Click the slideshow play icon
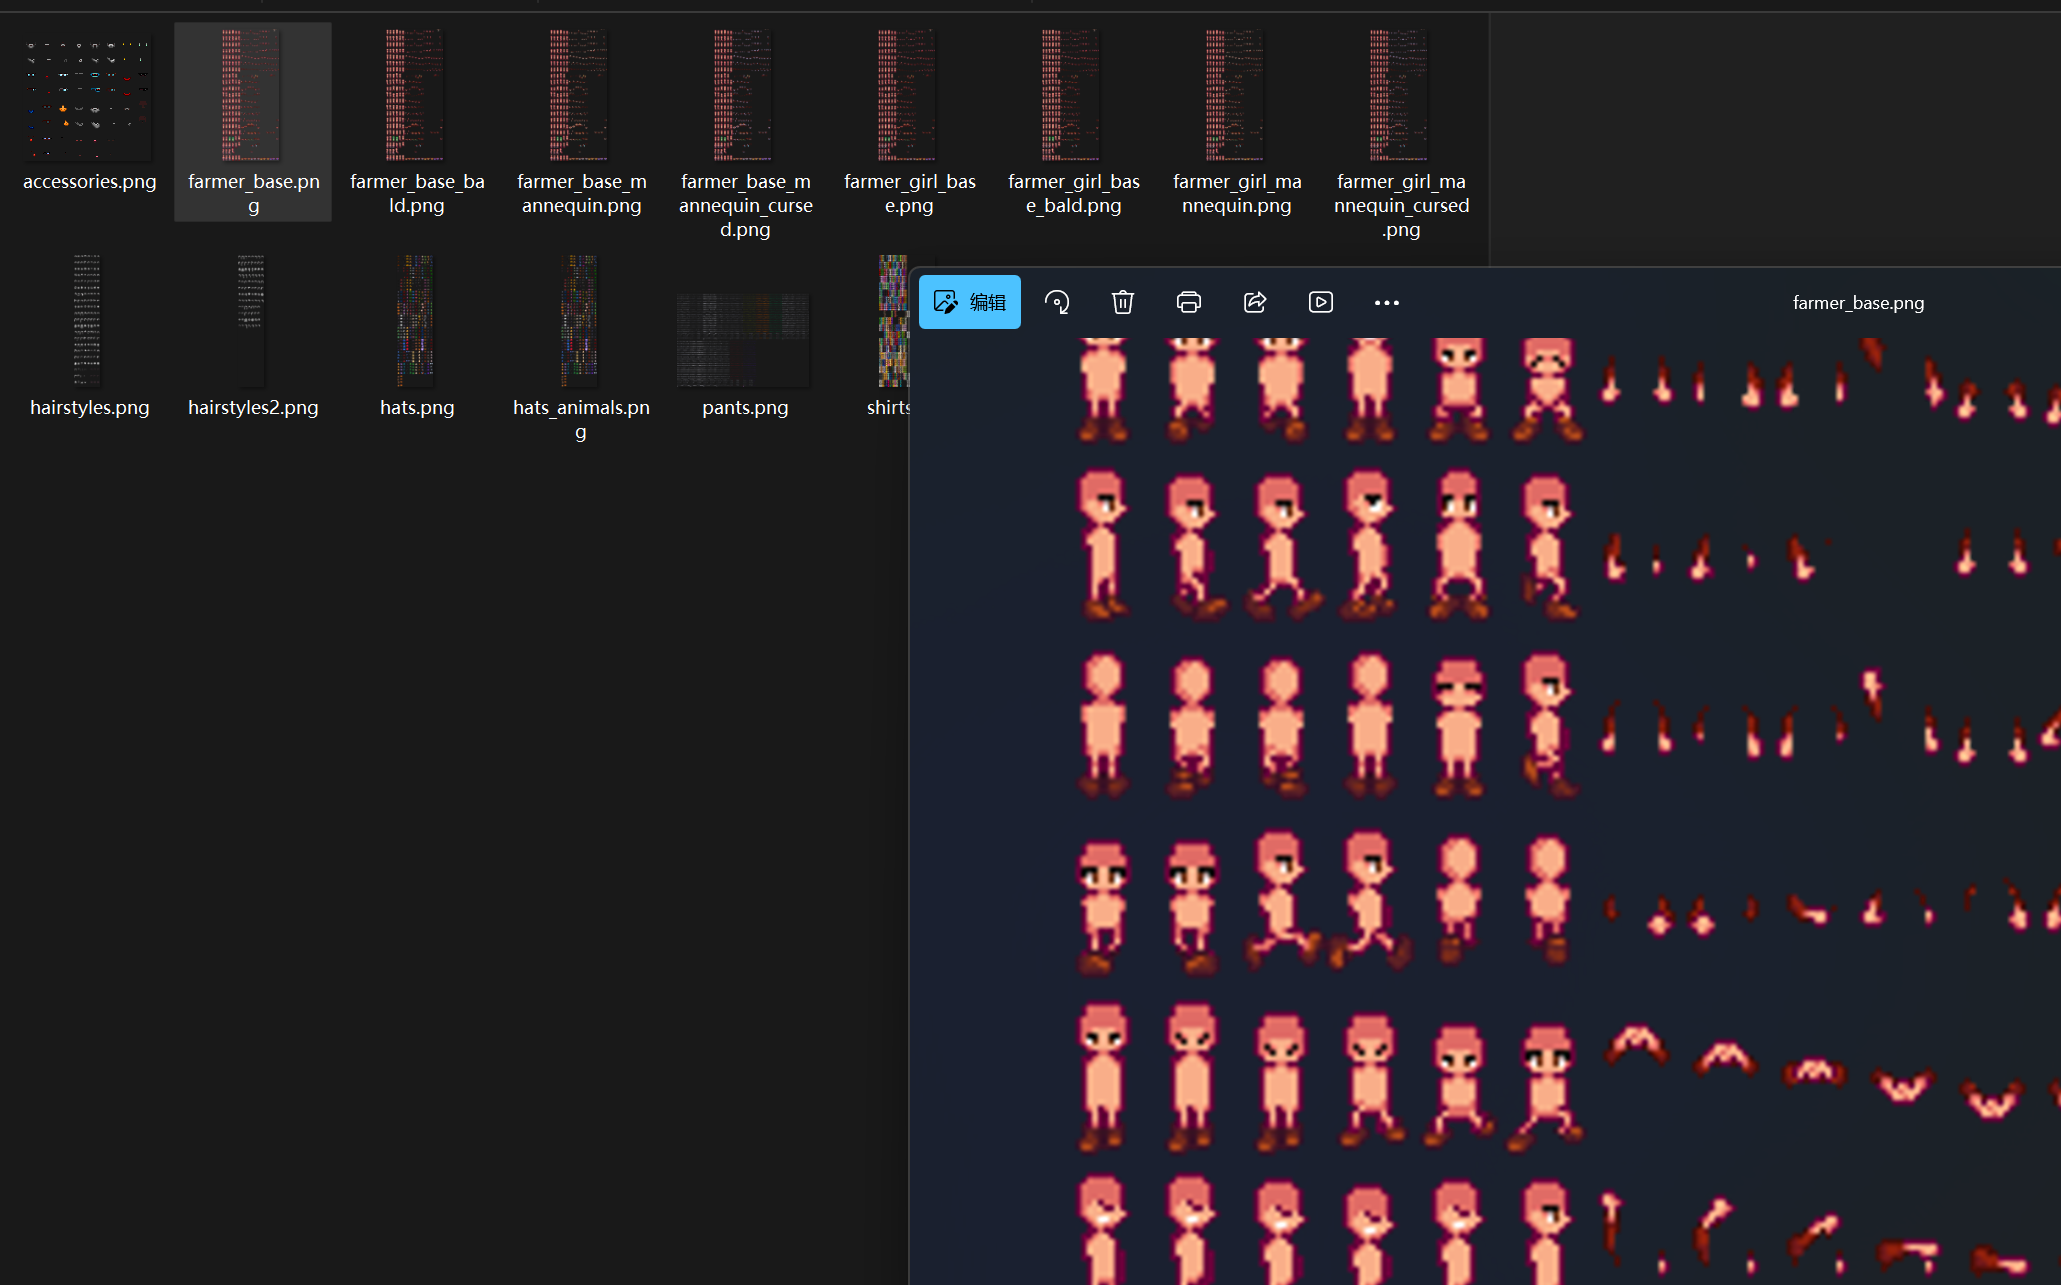 [1320, 302]
